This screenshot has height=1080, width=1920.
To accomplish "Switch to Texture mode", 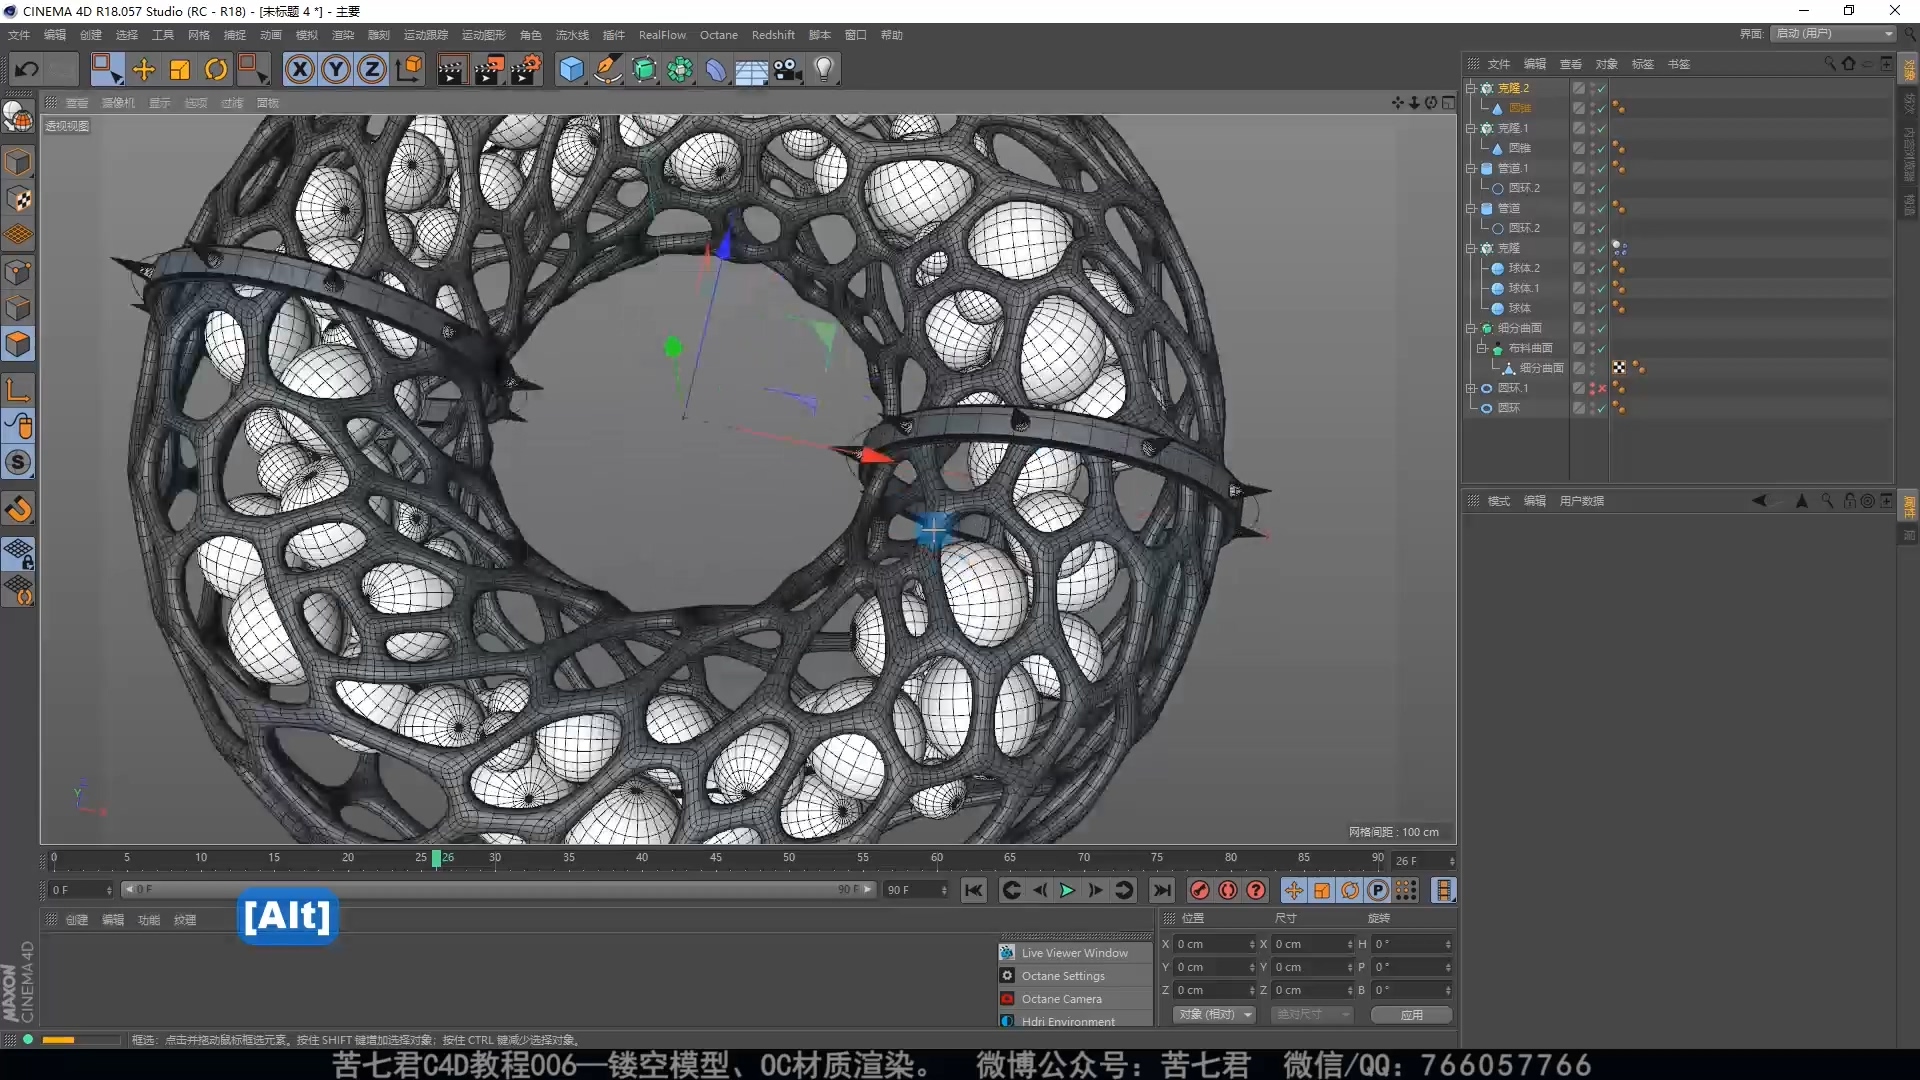I will point(18,199).
